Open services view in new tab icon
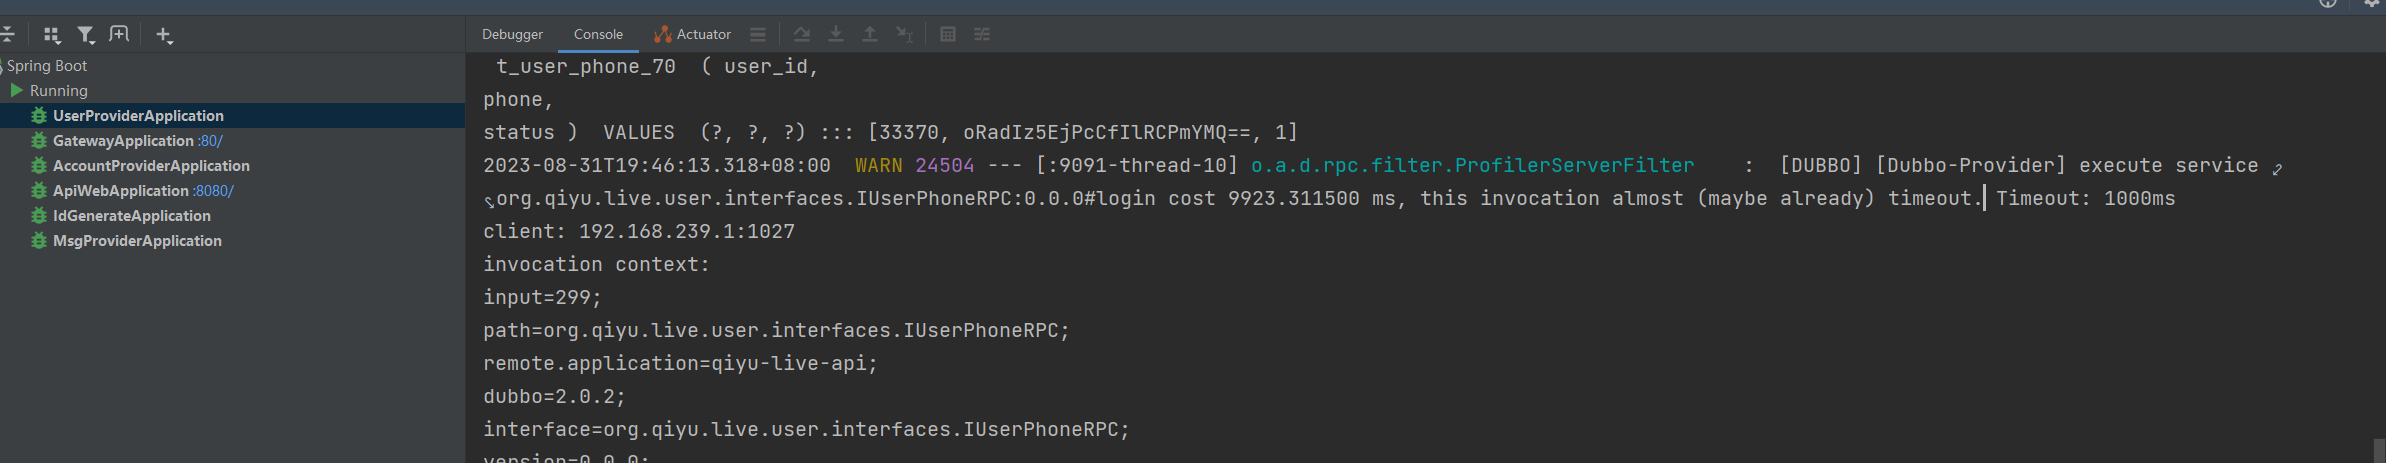The height and width of the screenshot is (463, 2386). click(119, 35)
